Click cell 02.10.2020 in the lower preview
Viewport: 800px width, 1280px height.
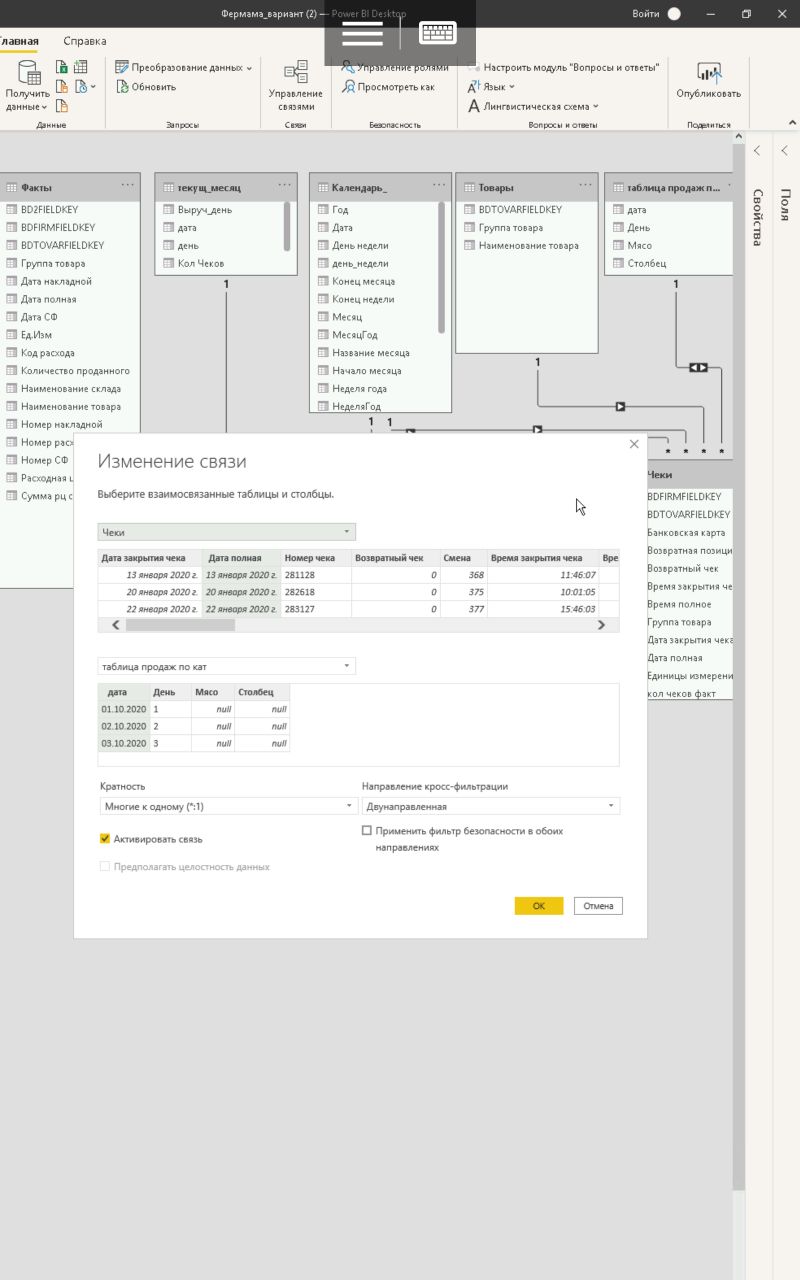click(124, 726)
